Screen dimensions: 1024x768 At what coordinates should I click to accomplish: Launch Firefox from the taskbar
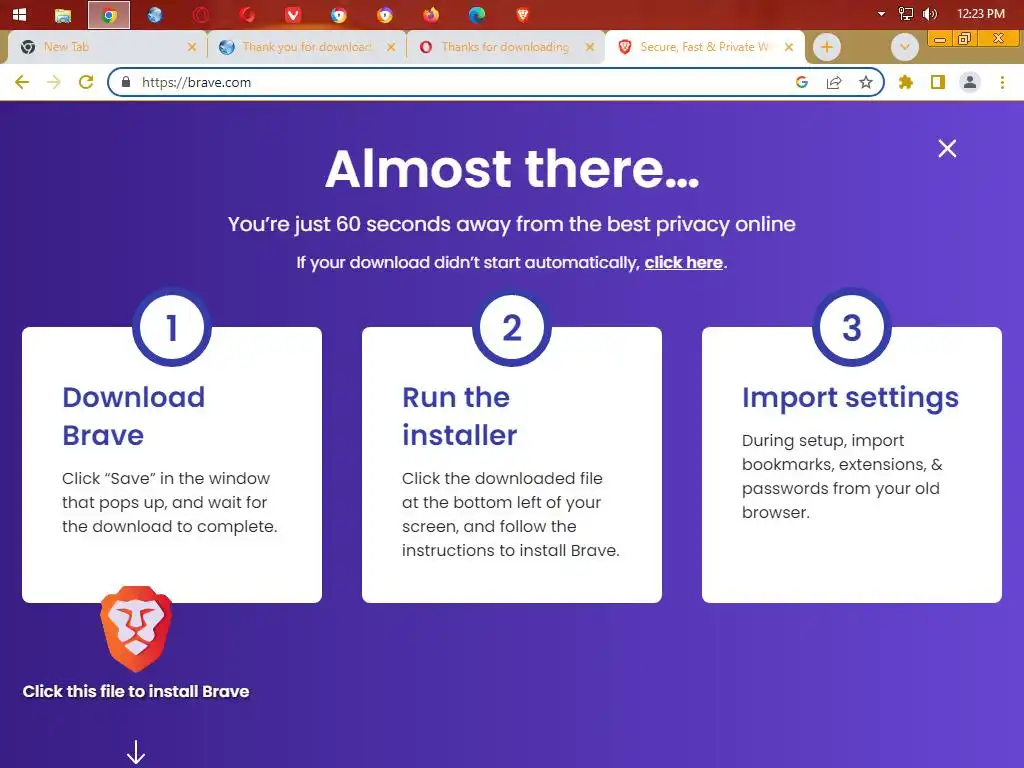click(x=431, y=14)
